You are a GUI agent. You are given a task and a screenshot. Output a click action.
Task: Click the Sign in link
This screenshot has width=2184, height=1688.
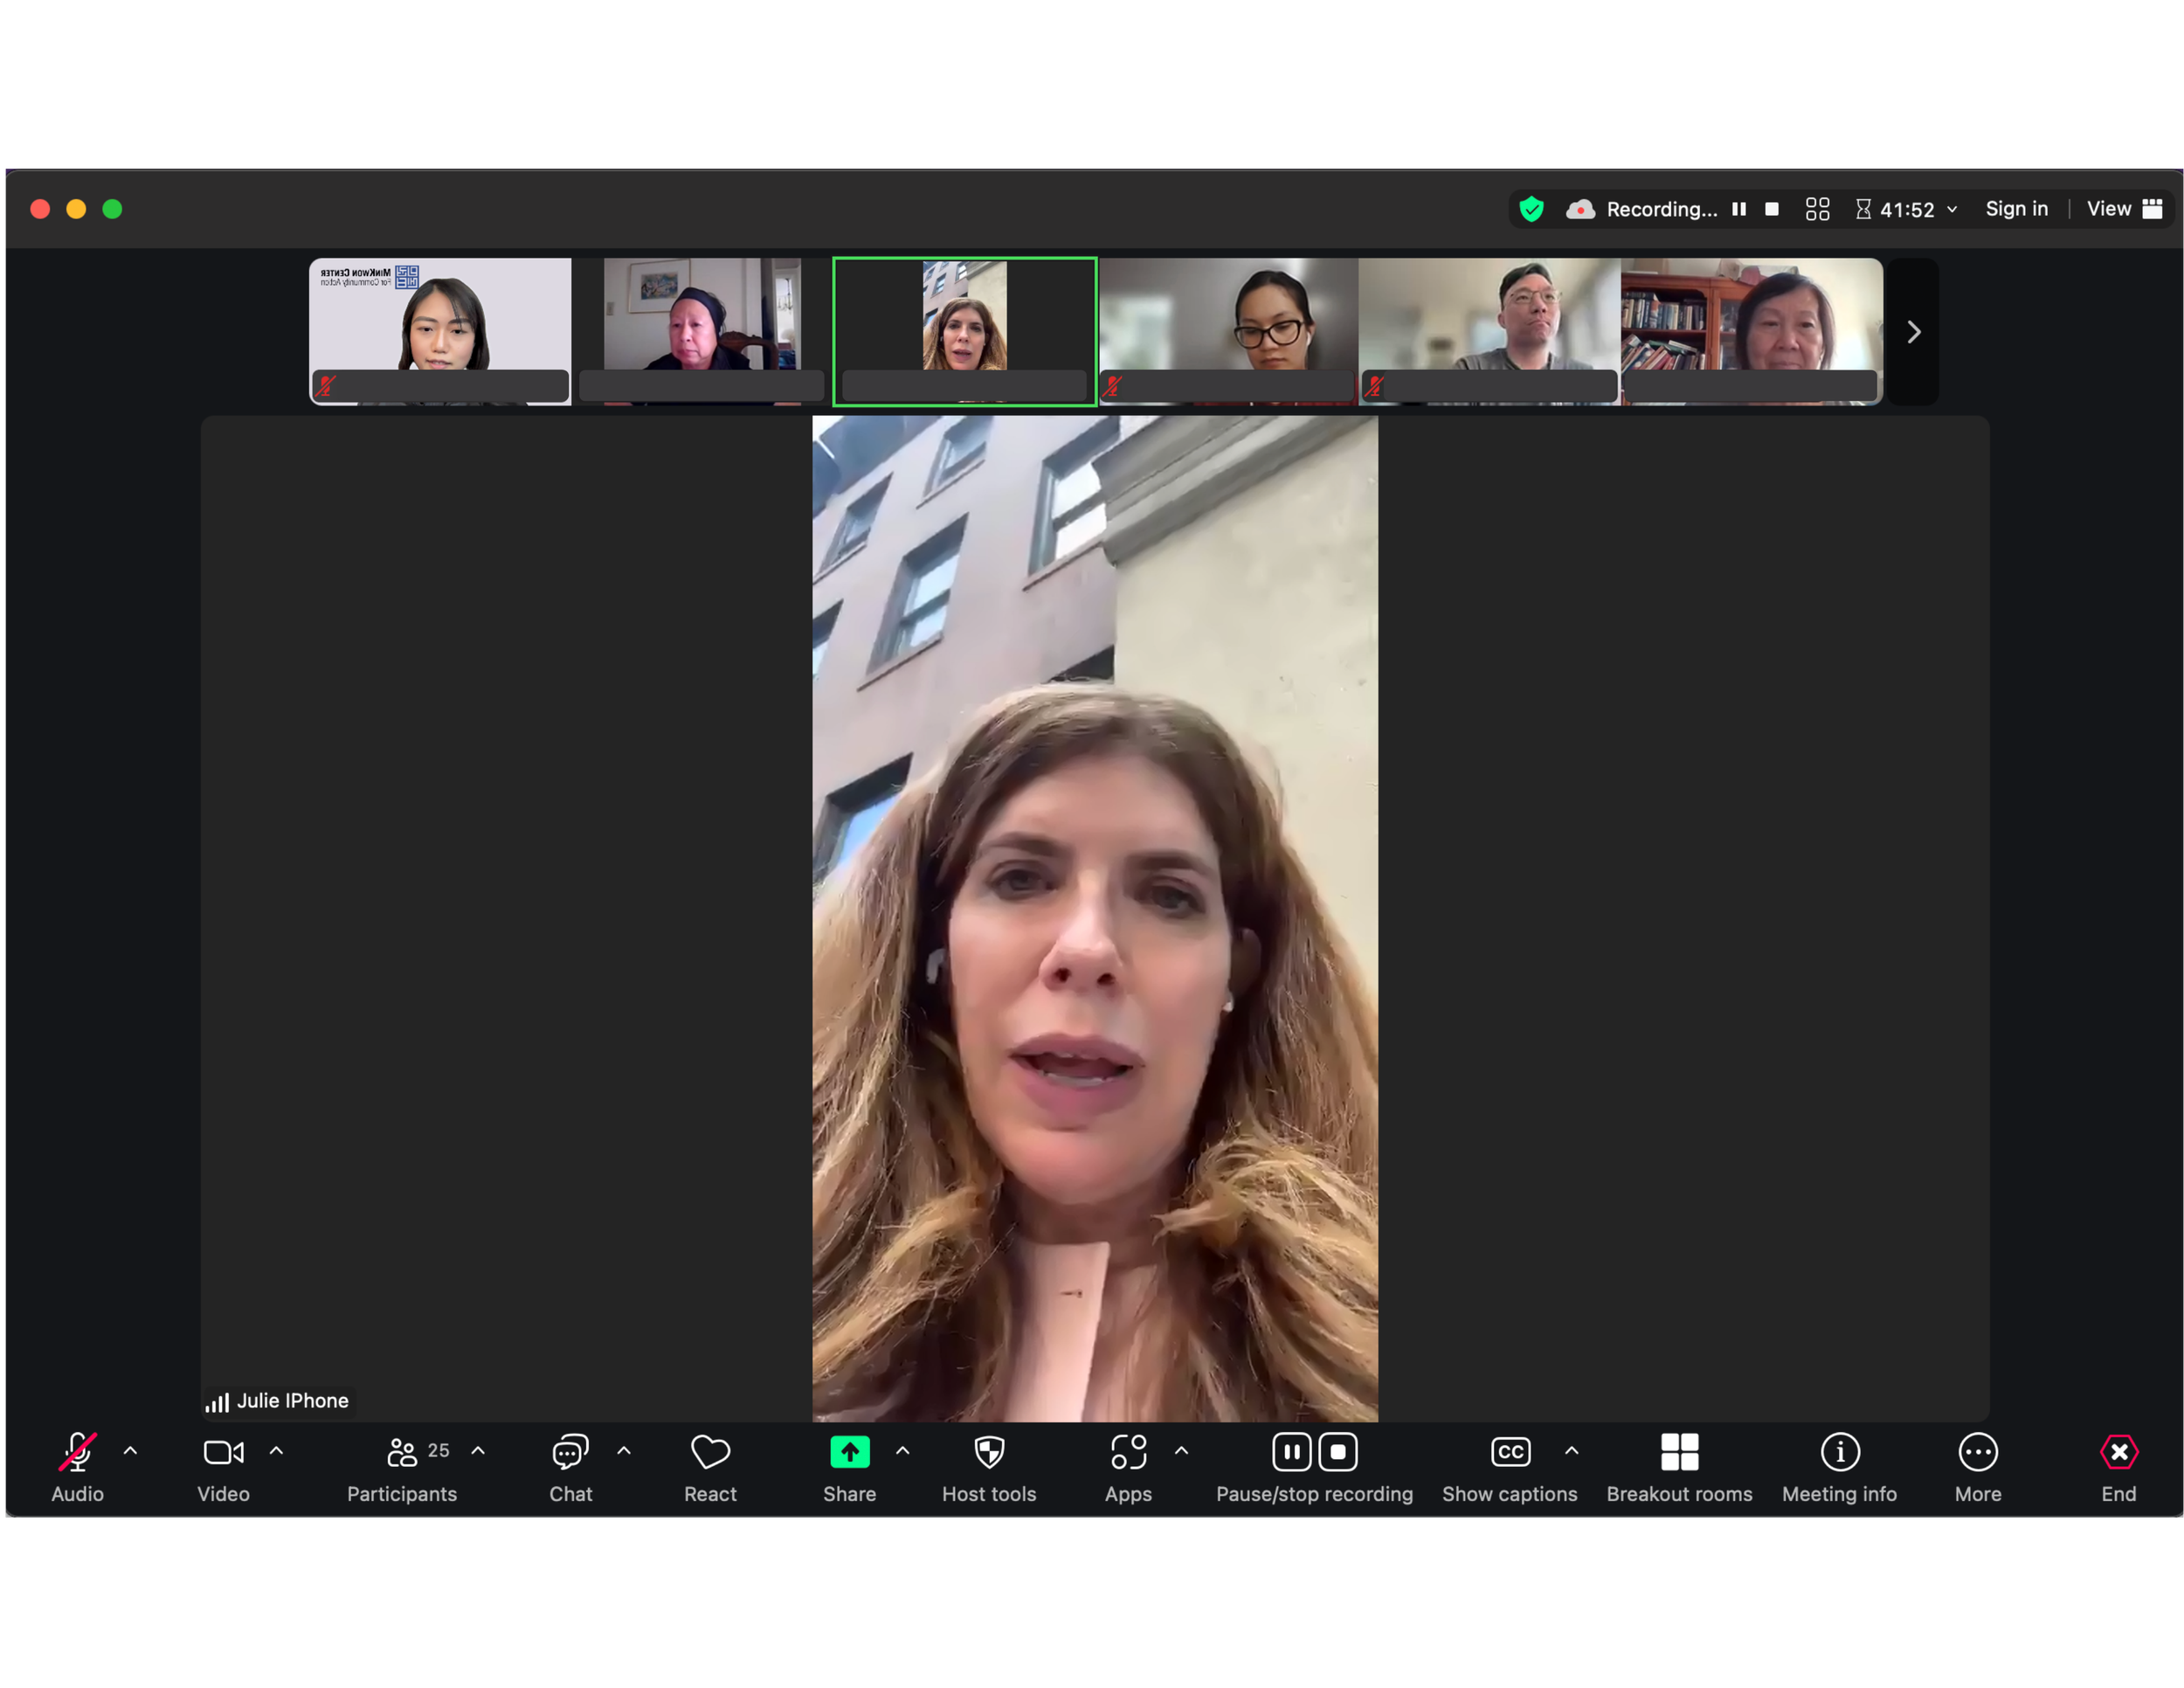(2016, 209)
